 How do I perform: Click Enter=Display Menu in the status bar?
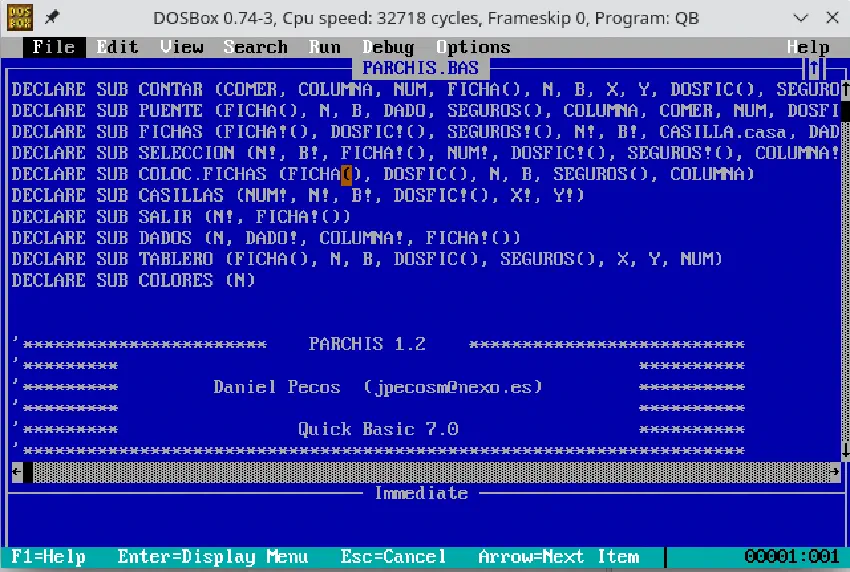212,557
